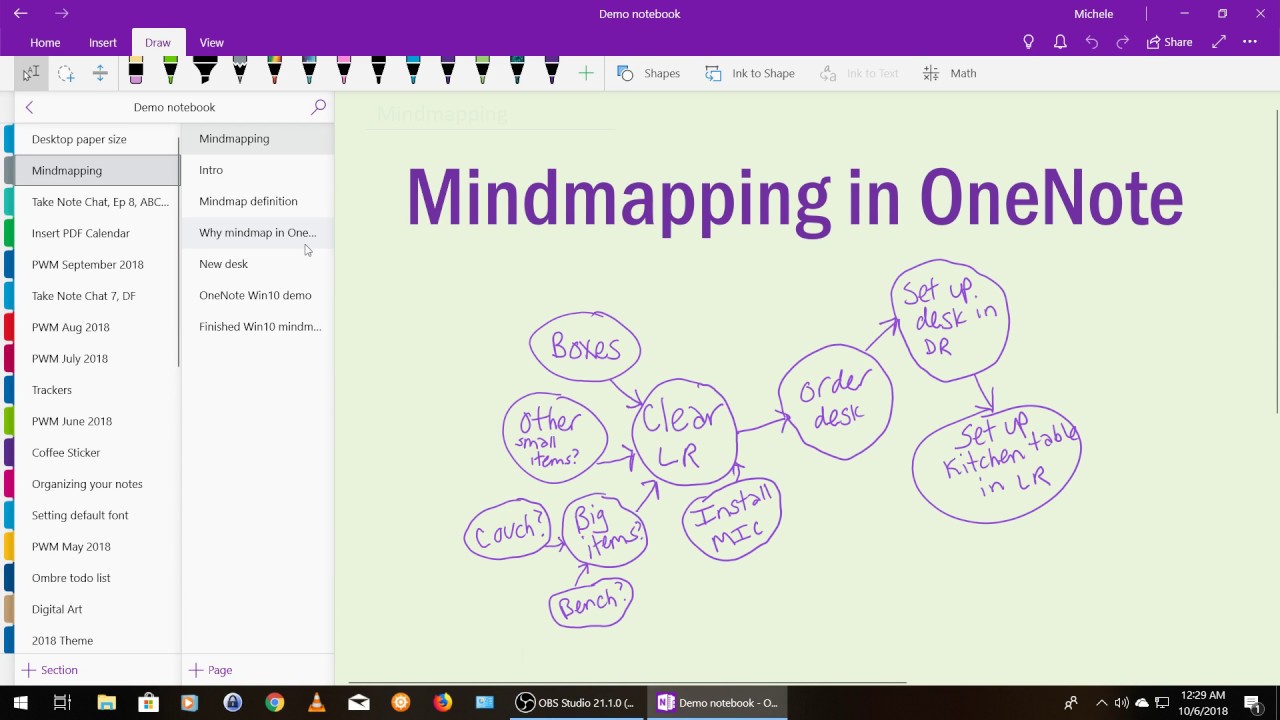Pick the wide black highlighter
The height and width of the screenshot is (720, 1280).
click(x=205, y=71)
